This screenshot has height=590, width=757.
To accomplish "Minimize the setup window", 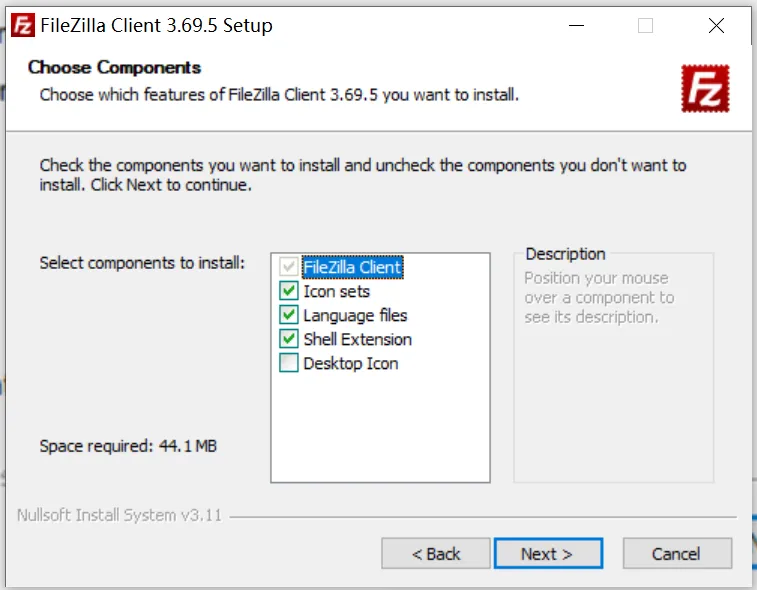I will pyautogui.click(x=574, y=26).
